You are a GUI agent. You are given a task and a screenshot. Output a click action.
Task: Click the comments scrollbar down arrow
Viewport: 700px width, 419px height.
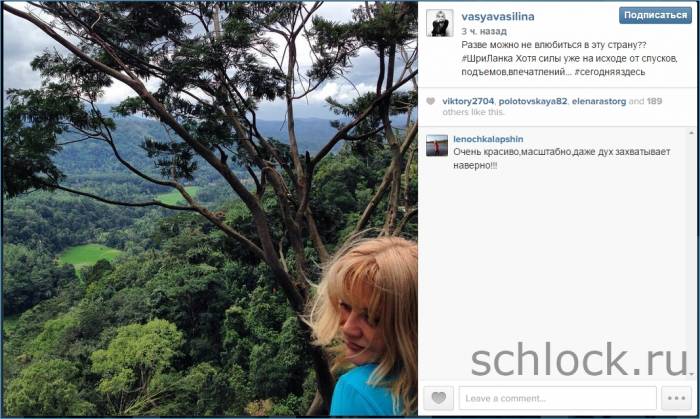(691, 374)
